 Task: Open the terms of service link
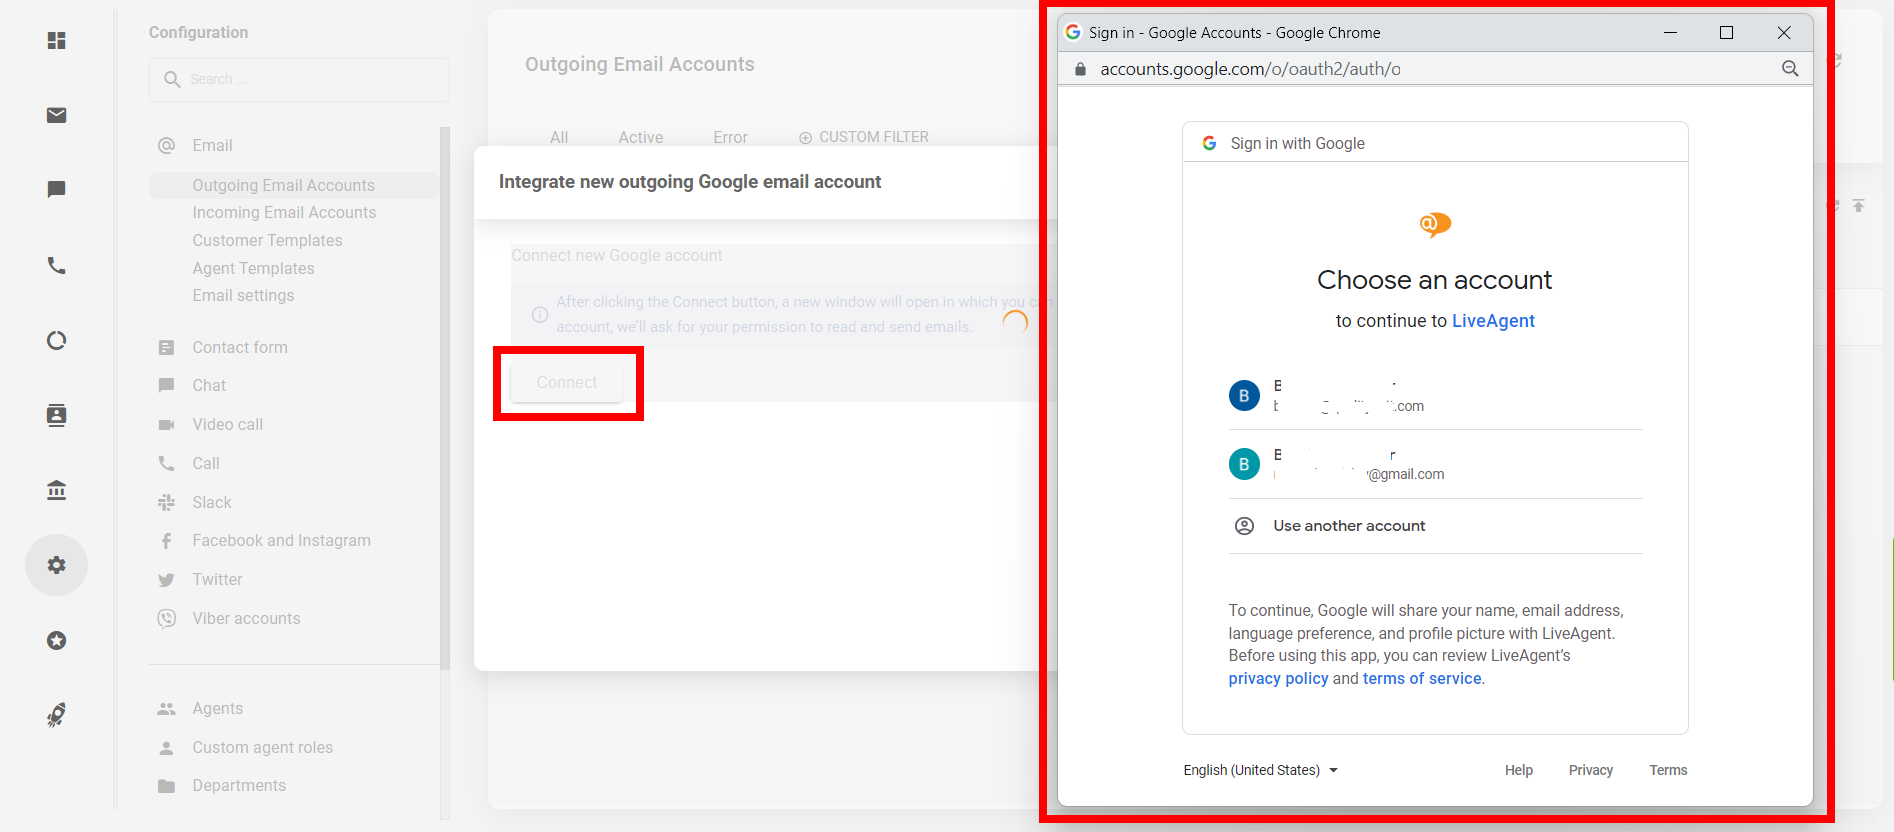pyautogui.click(x=1422, y=679)
